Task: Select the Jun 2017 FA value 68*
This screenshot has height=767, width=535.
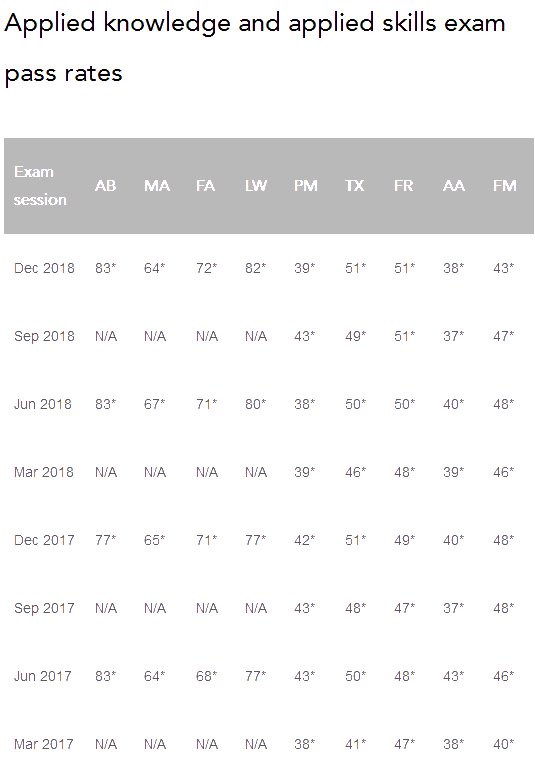Action: (x=206, y=676)
